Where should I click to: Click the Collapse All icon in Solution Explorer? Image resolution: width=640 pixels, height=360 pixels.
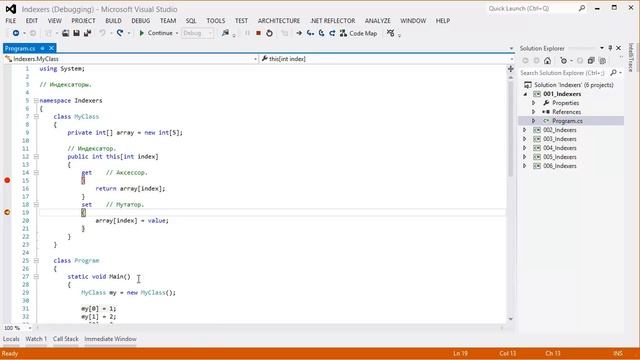pyautogui.click(x=591, y=61)
